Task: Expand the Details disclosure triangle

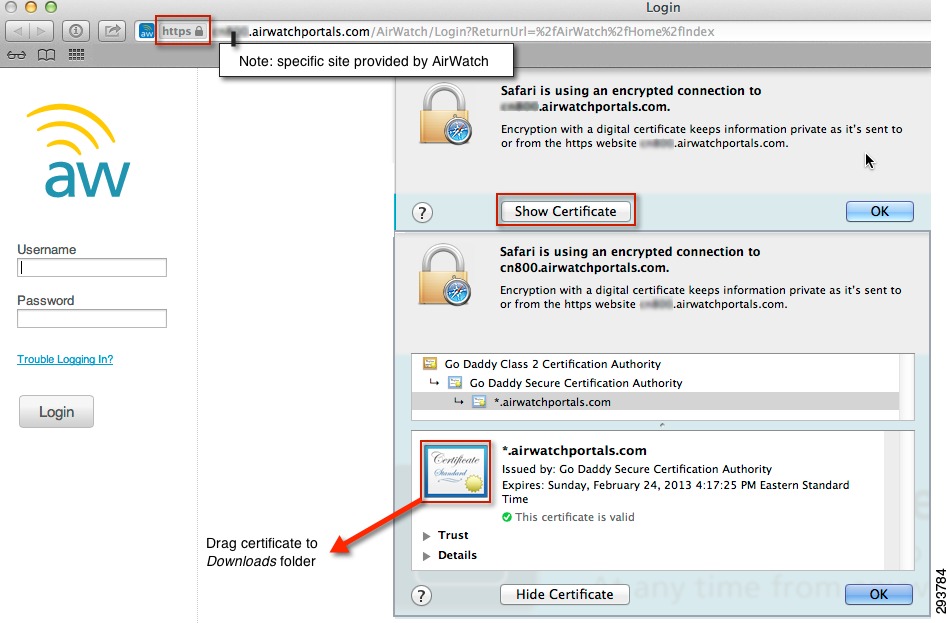Action: coord(426,556)
